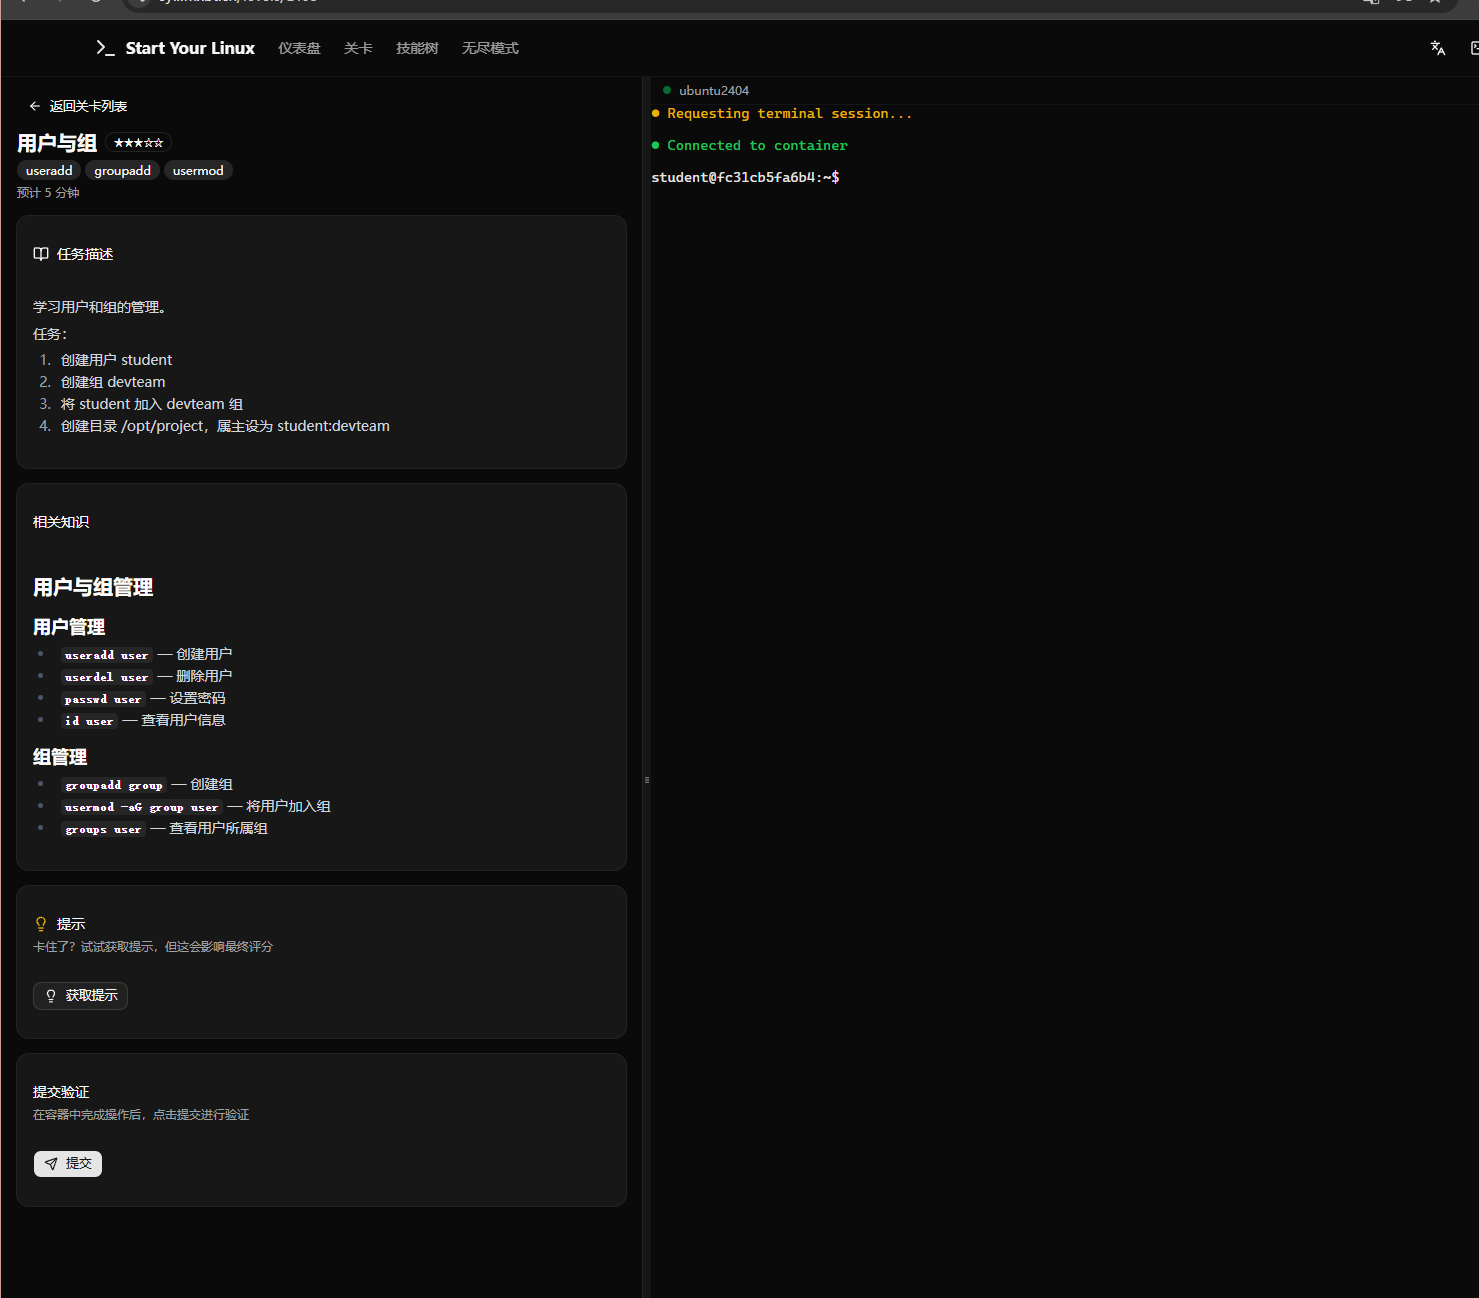Switch to 无尽模式 endless mode

point(490,48)
